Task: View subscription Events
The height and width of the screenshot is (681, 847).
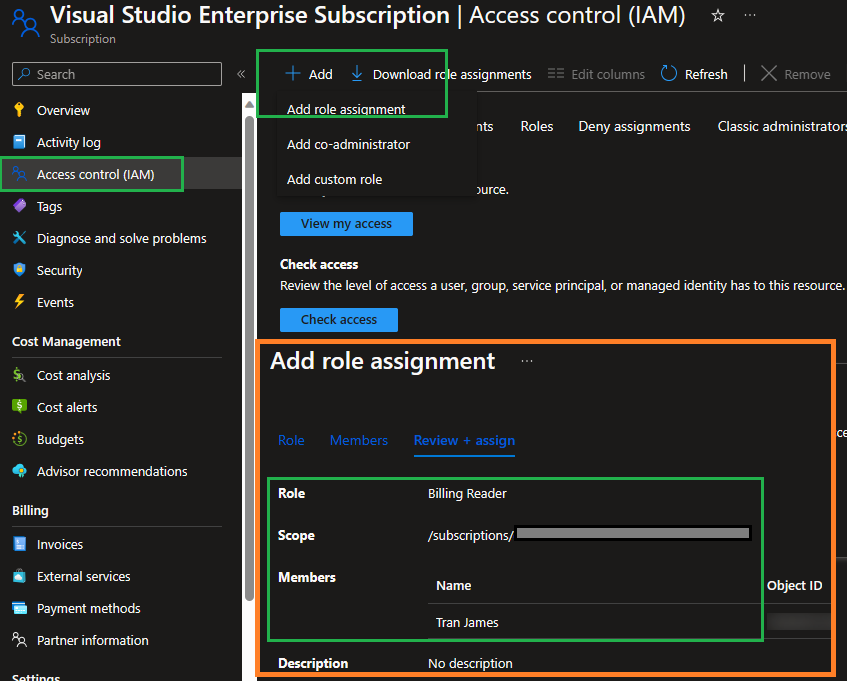Action: point(55,302)
